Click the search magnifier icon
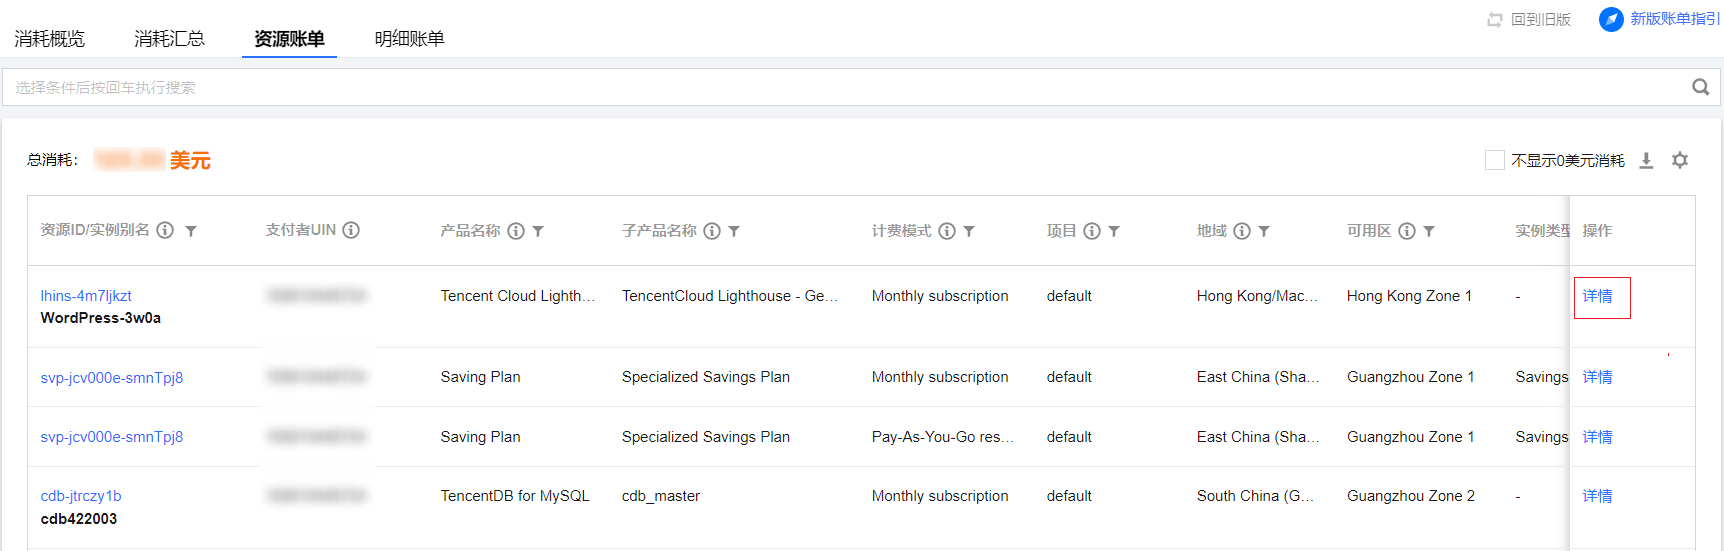Screen dimensions: 1724x551 pyautogui.click(x=1700, y=87)
